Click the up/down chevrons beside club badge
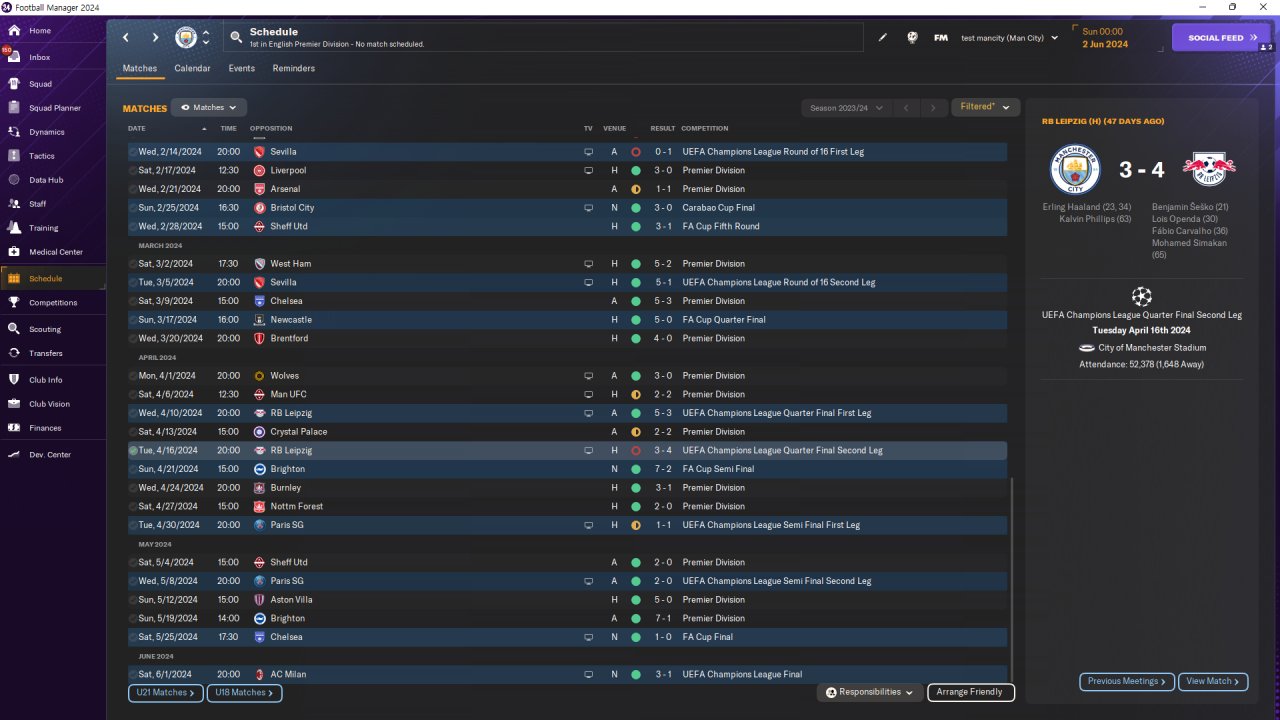1280x720 pixels. 206,38
